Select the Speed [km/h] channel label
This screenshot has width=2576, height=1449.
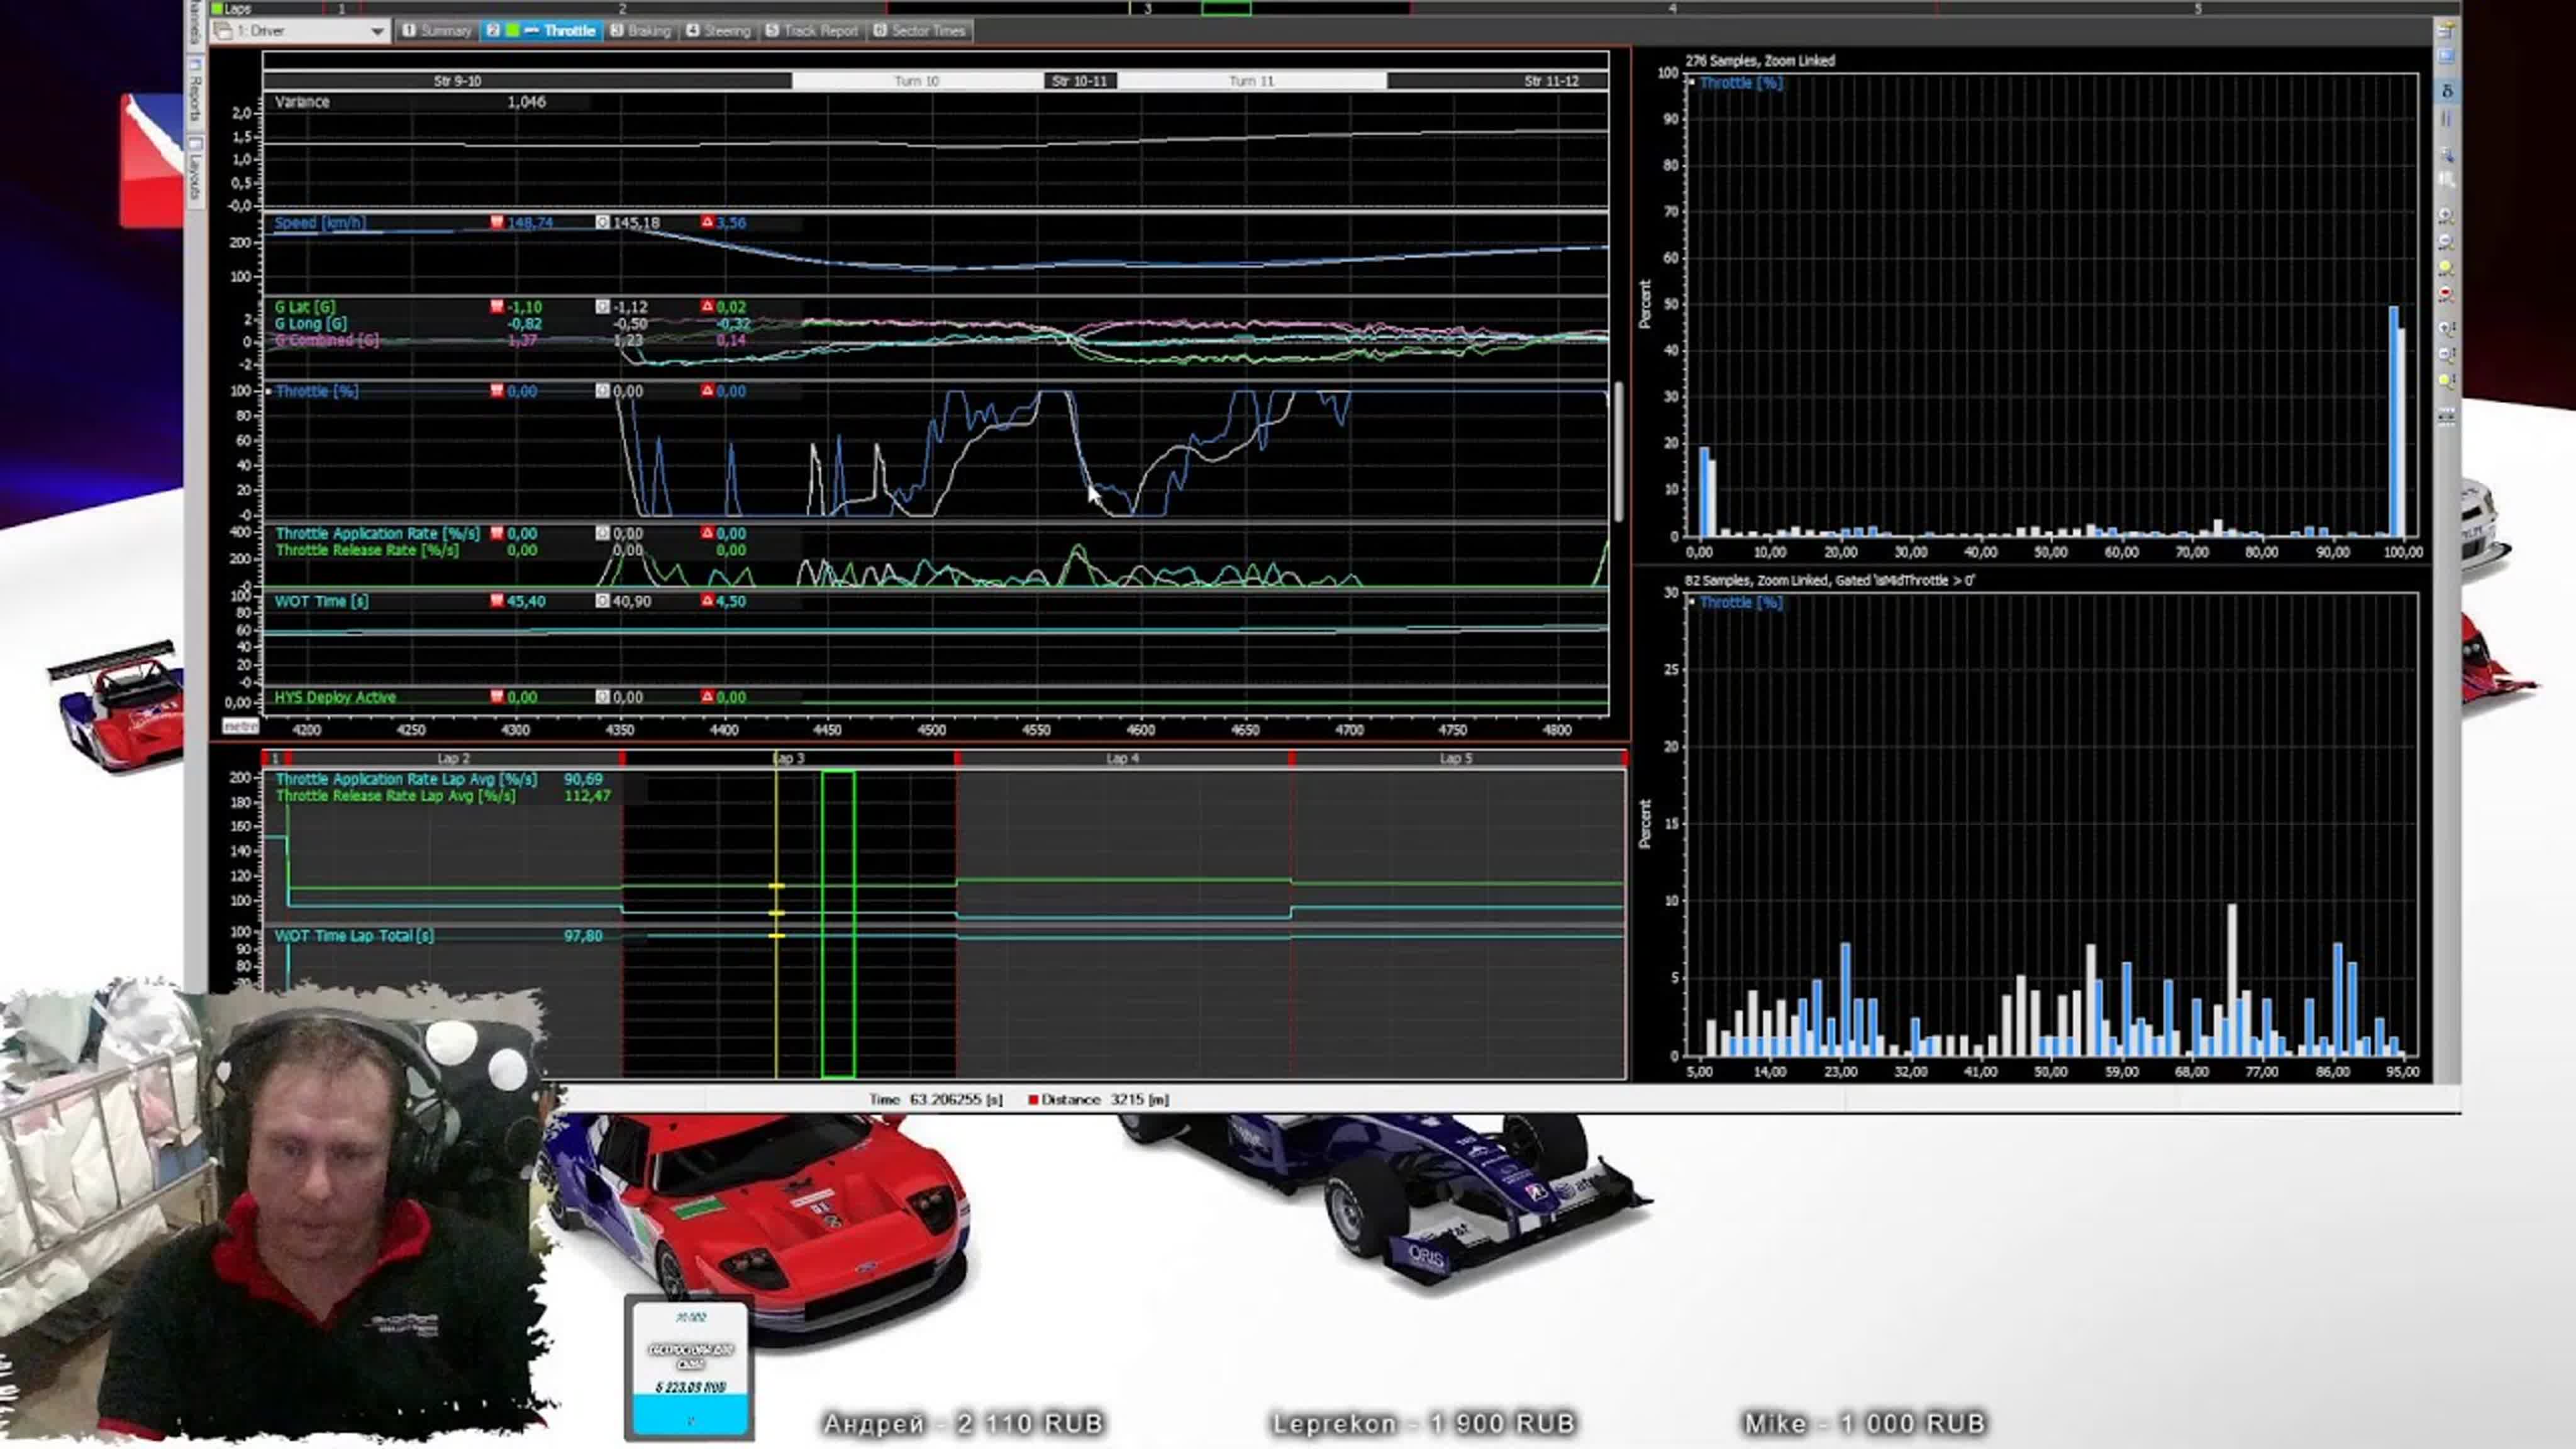320,222
